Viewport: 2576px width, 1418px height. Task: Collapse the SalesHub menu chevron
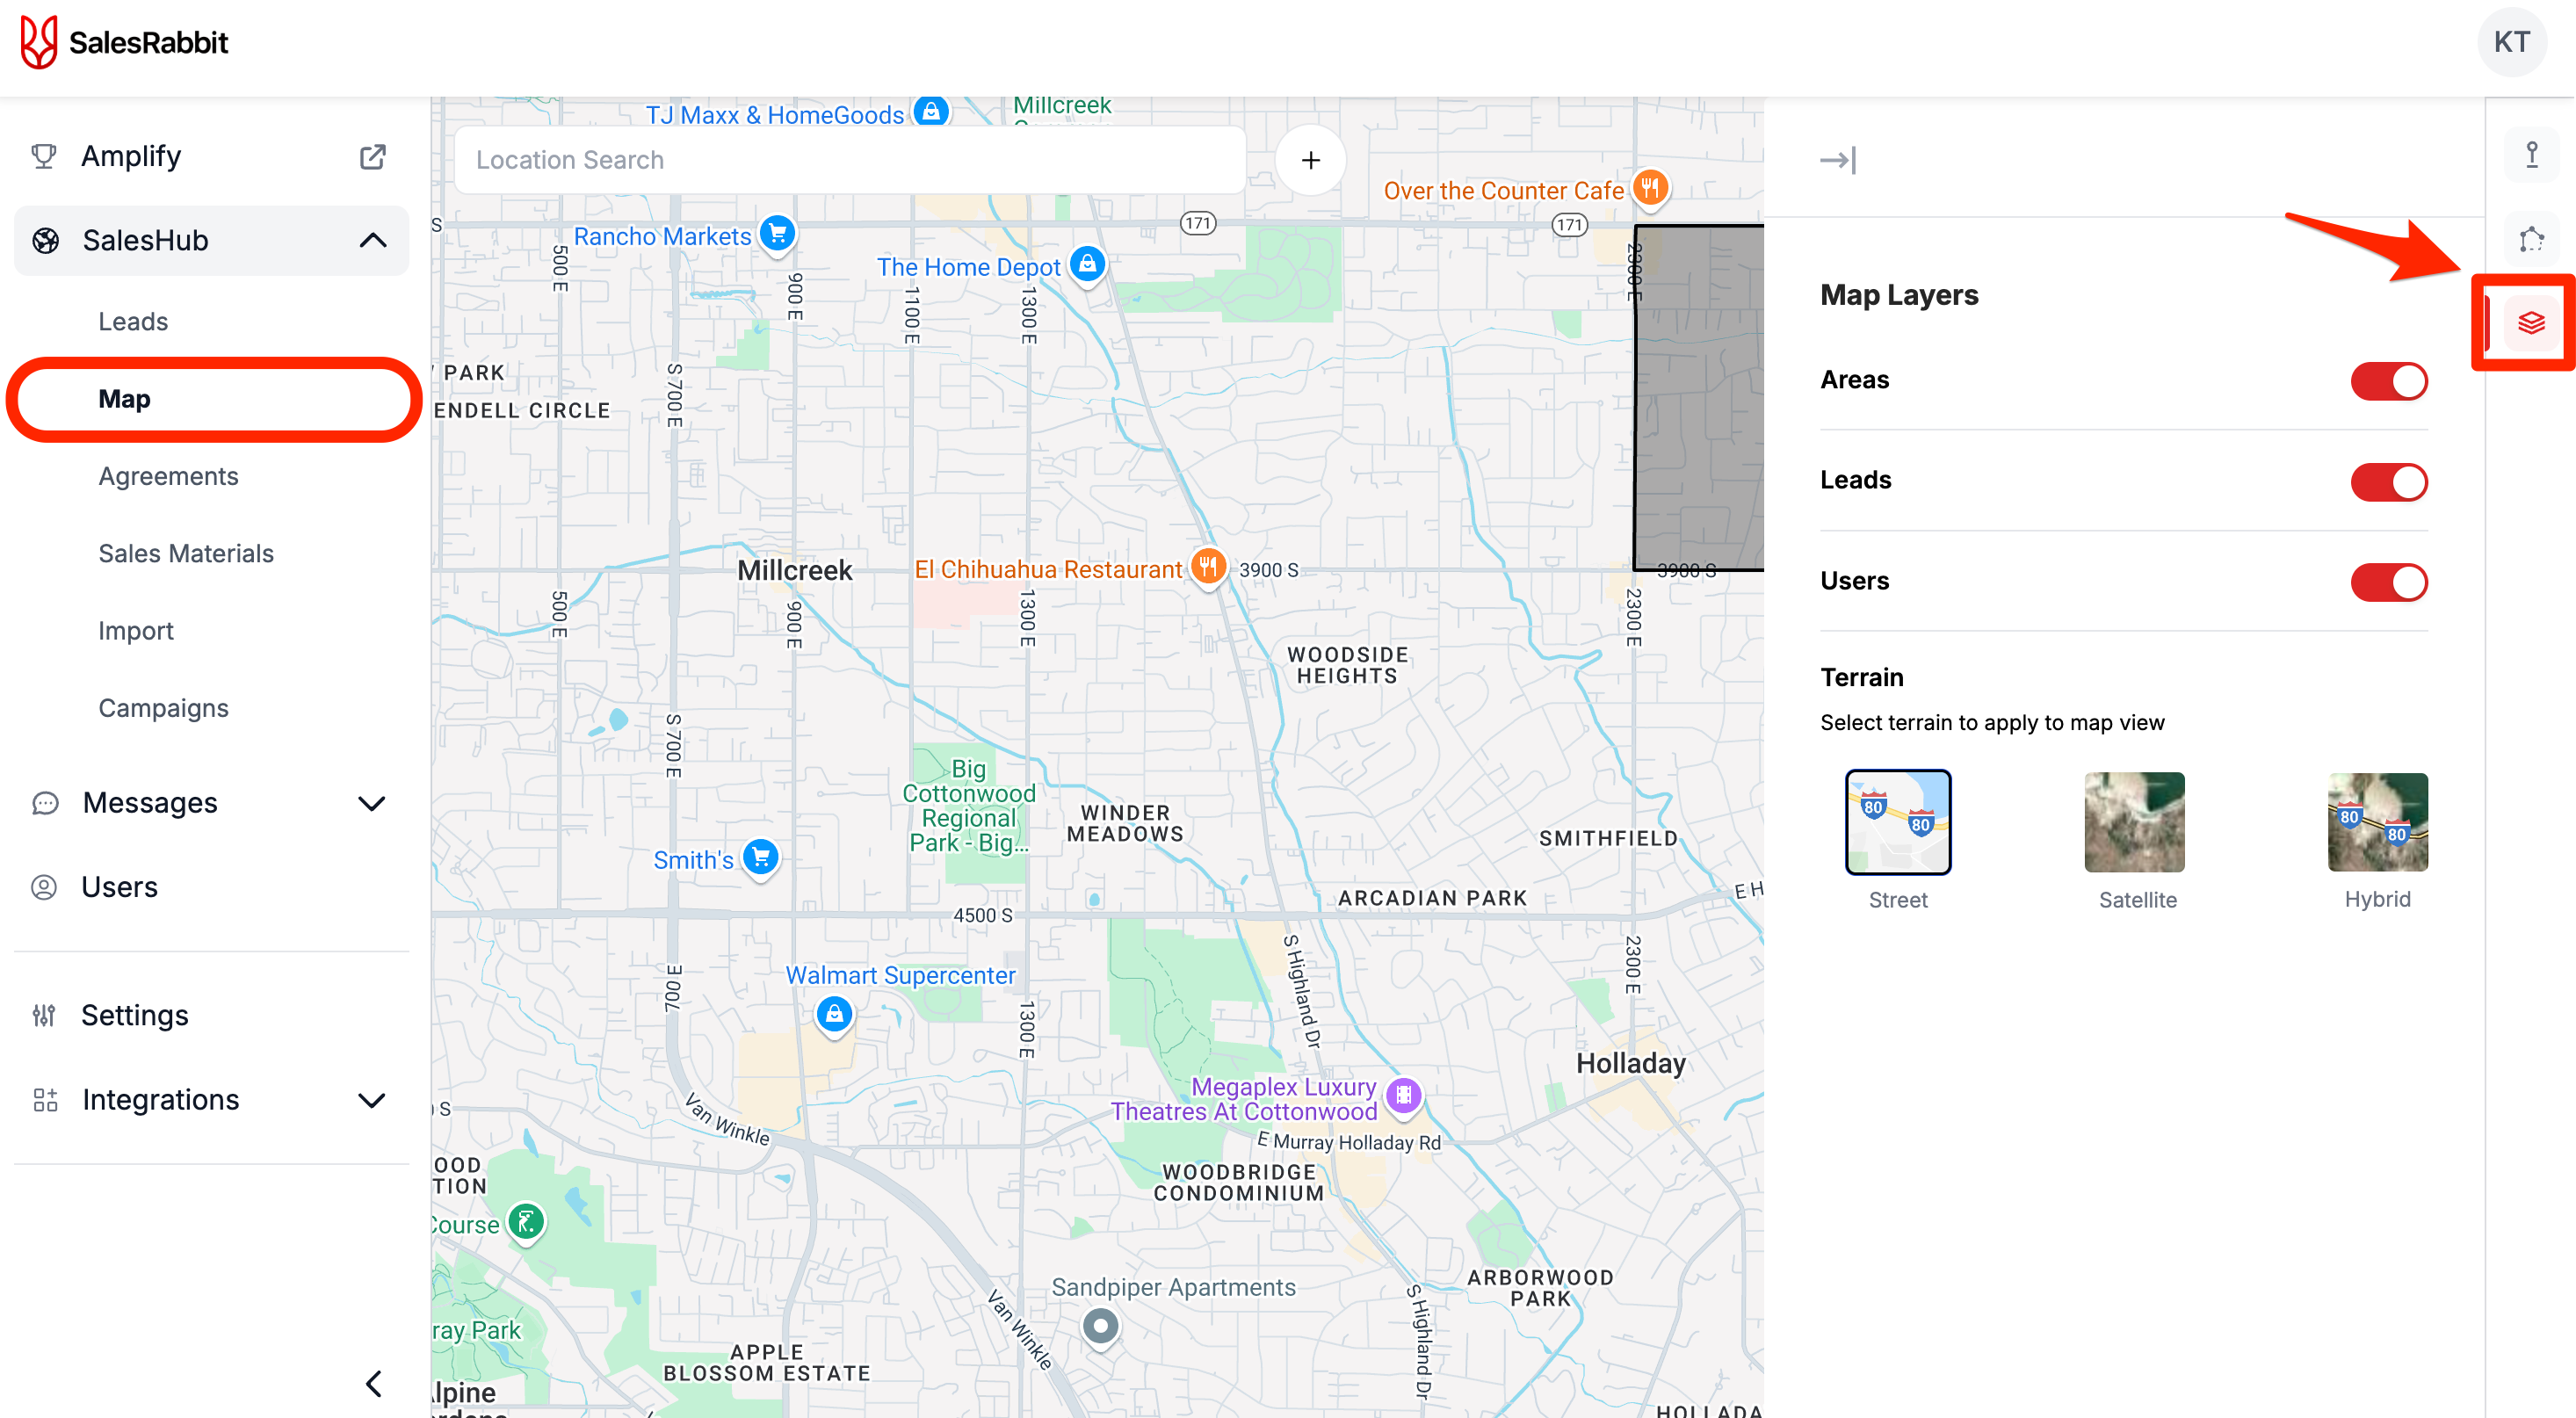tap(372, 240)
